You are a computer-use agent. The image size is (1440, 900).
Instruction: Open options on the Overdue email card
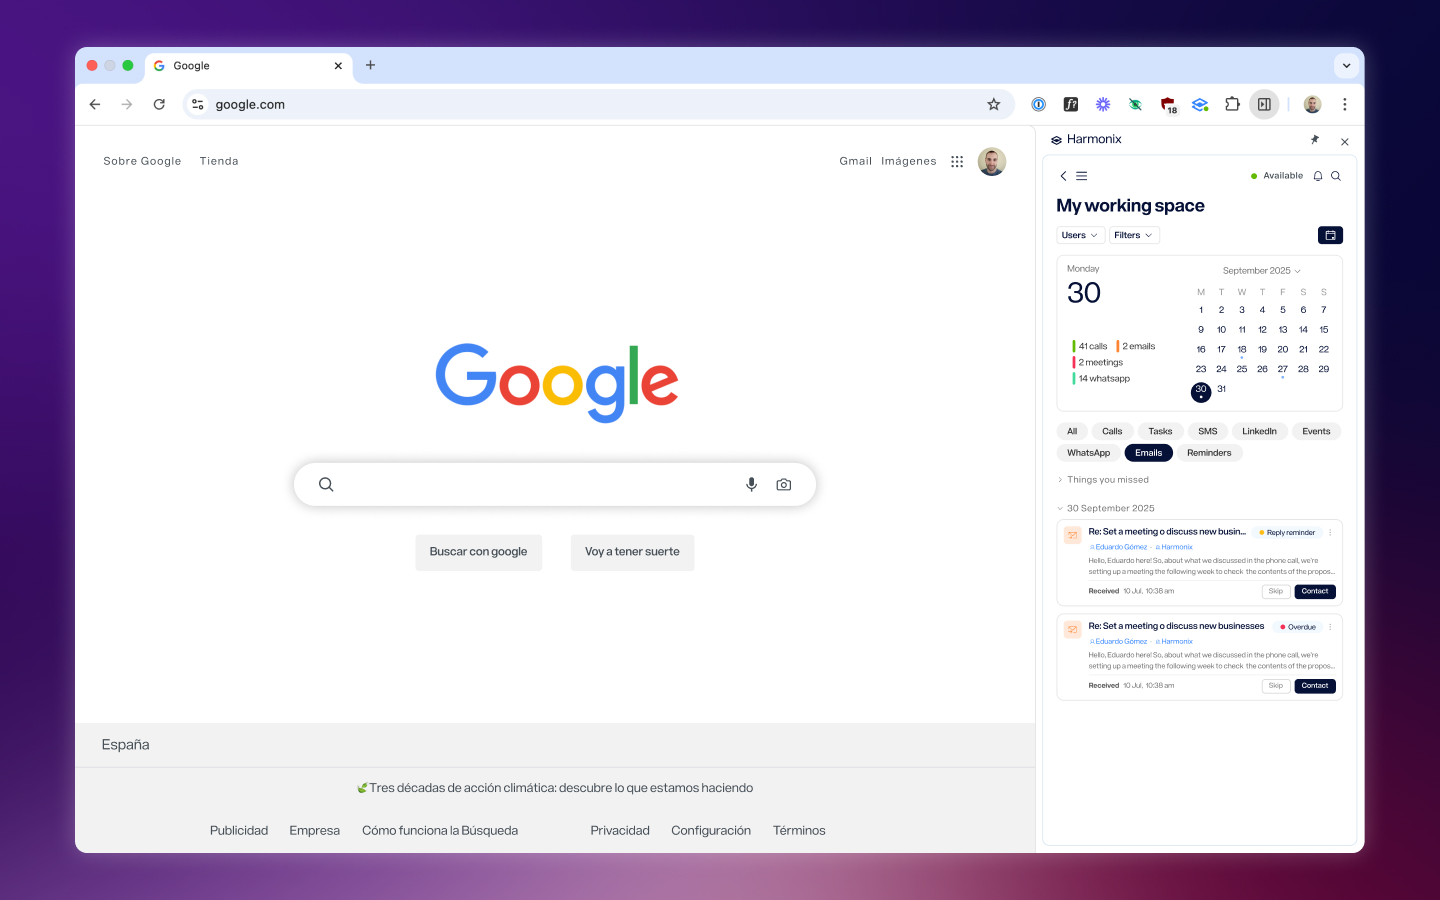pyautogui.click(x=1330, y=627)
